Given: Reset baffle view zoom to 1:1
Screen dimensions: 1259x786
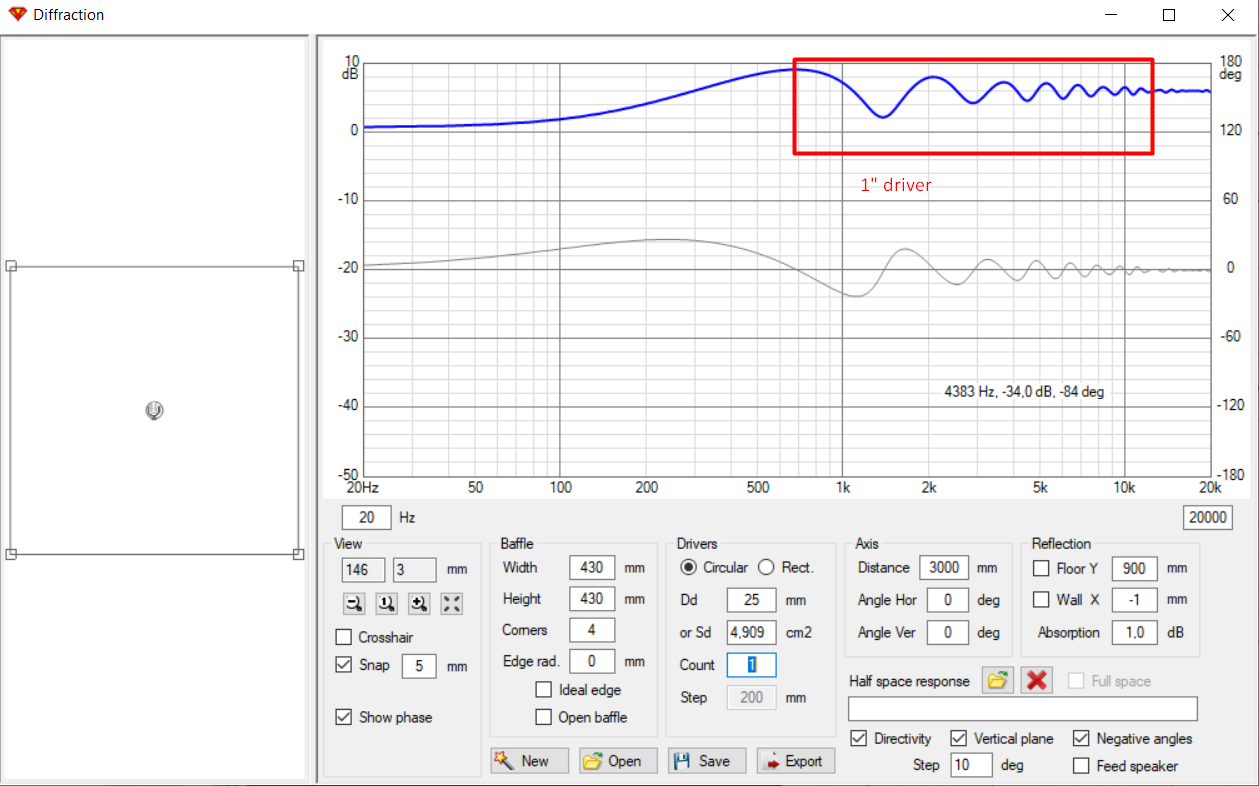Looking at the screenshot, I should click(x=387, y=603).
